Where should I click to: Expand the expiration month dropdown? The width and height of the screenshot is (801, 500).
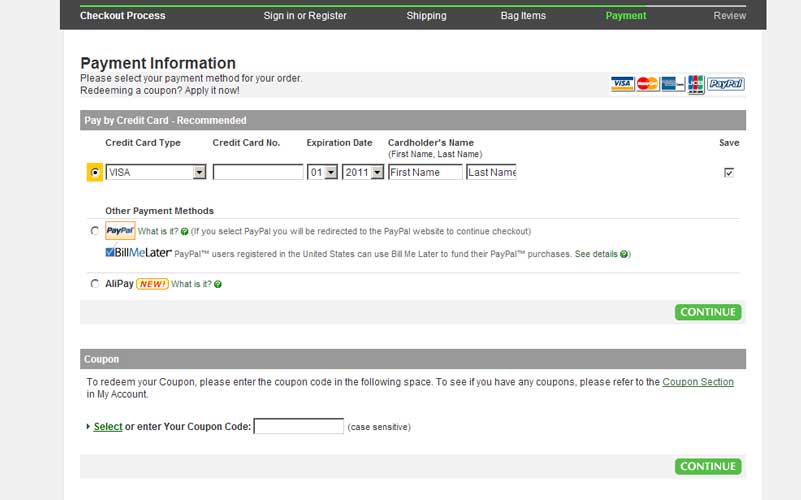coord(331,172)
